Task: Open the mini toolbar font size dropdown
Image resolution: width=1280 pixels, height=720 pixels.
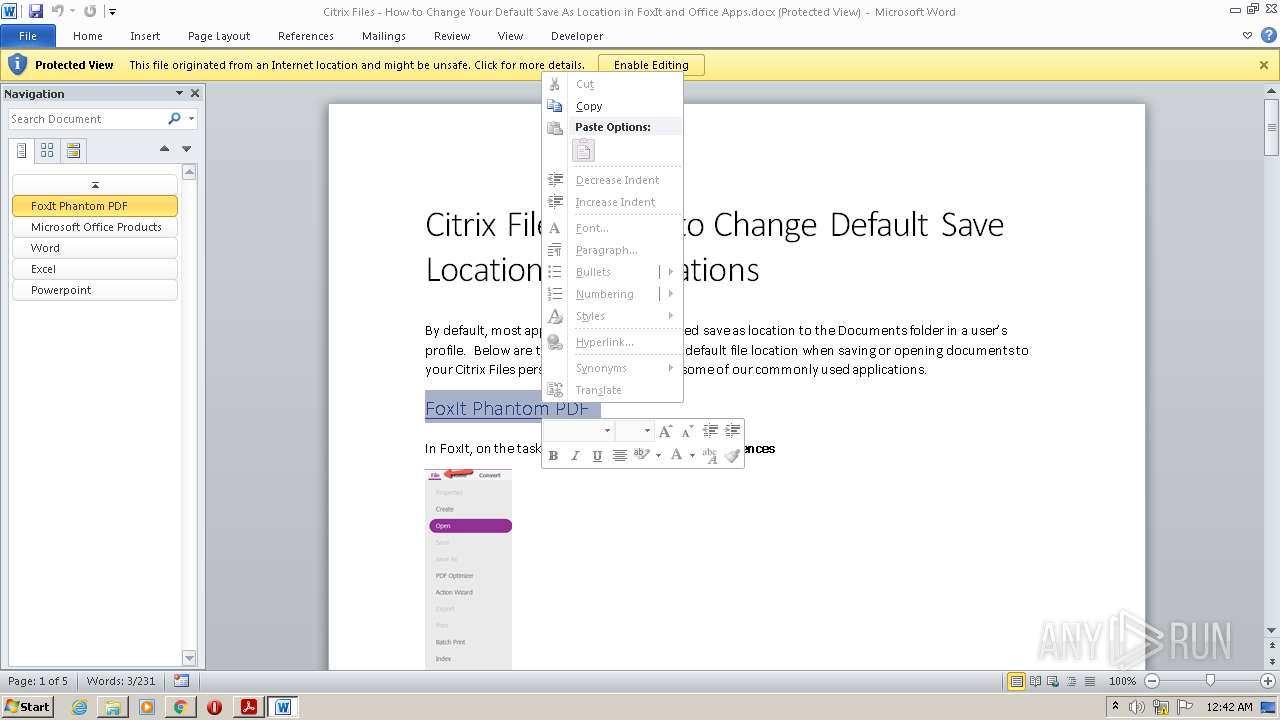Action: coord(647,431)
